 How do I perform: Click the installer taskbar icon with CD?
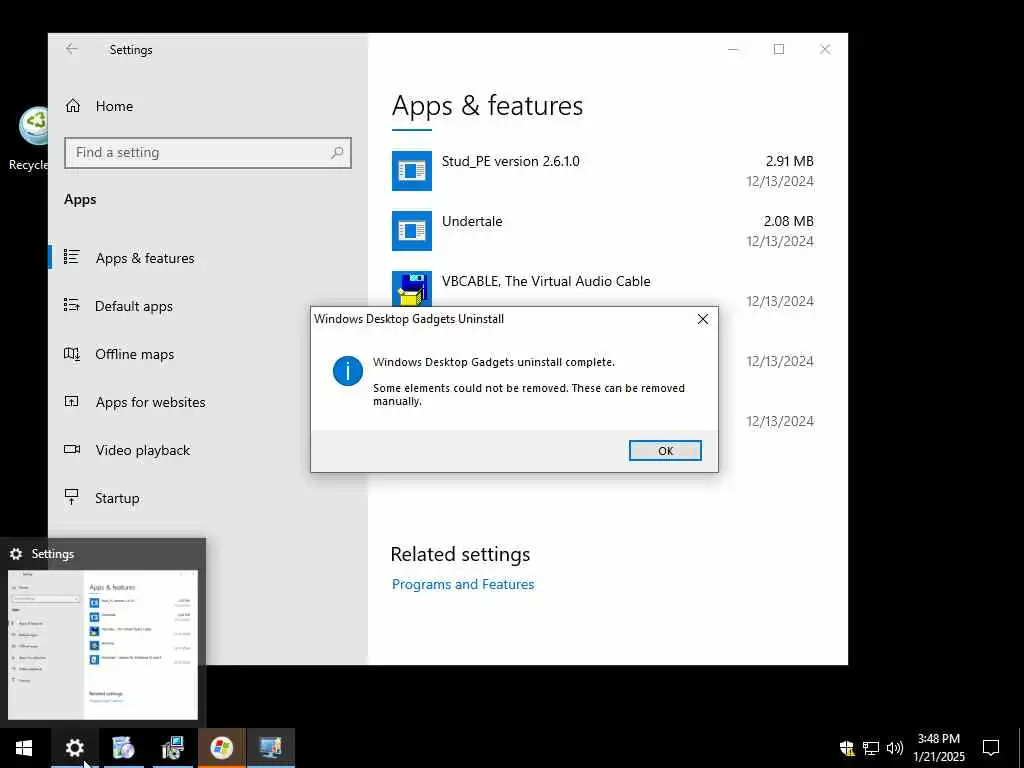point(172,748)
